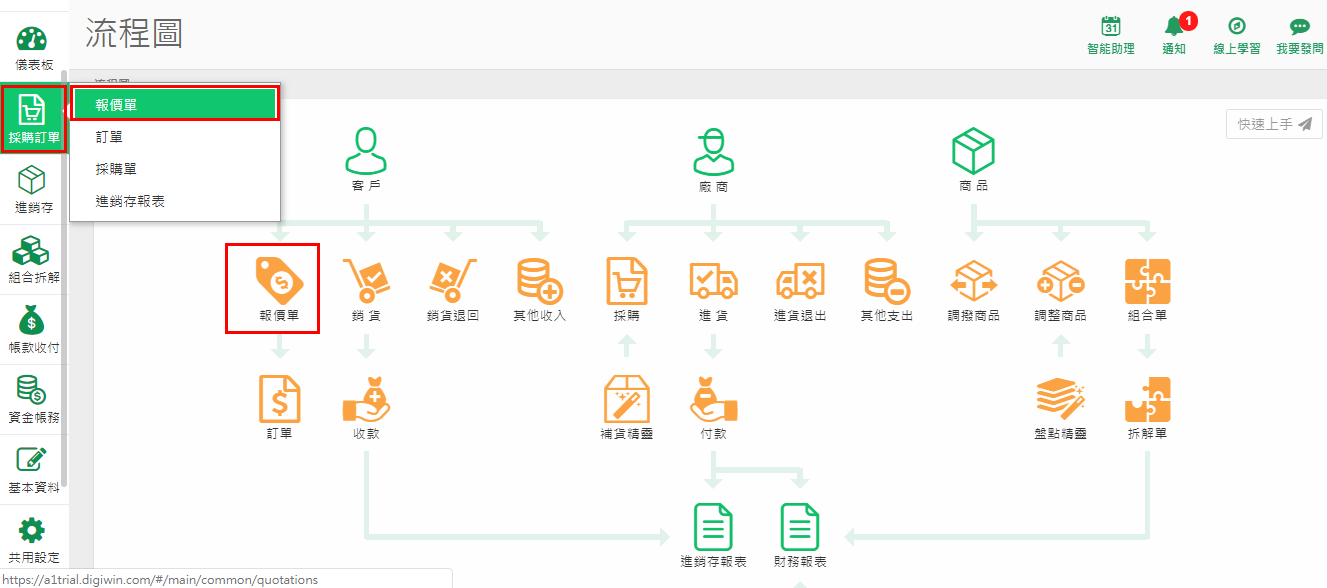
Task: Select 進銷存報表 in the flyout menu
Action: [175, 201]
